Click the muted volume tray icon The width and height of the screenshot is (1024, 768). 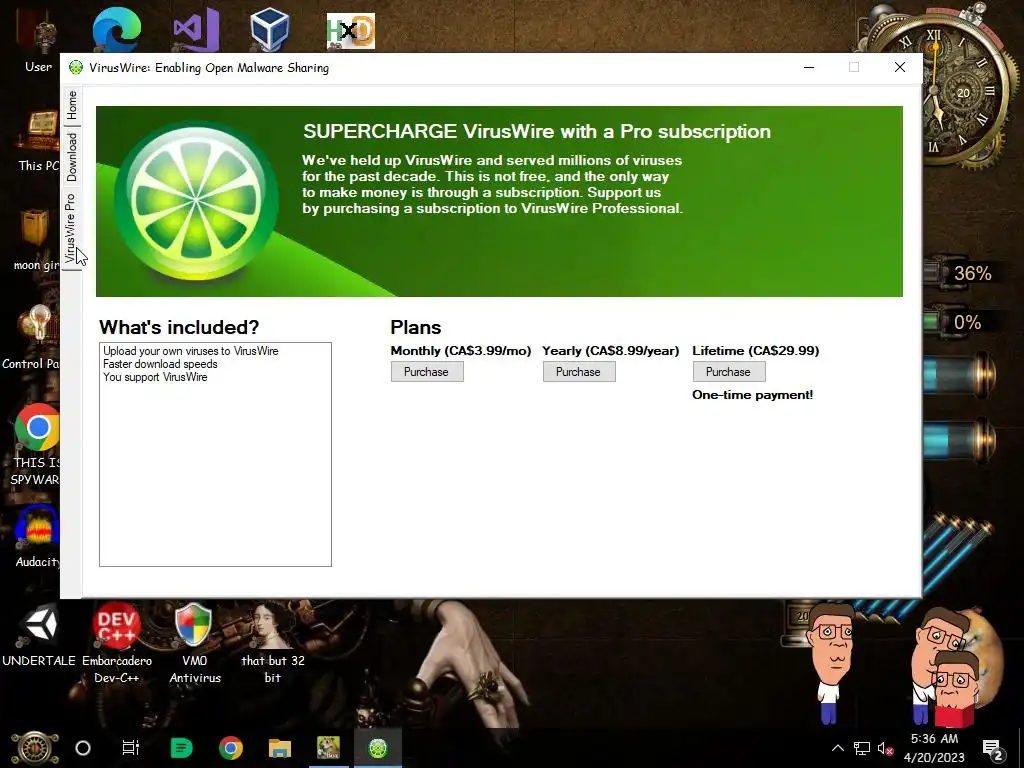pos(886,748)
